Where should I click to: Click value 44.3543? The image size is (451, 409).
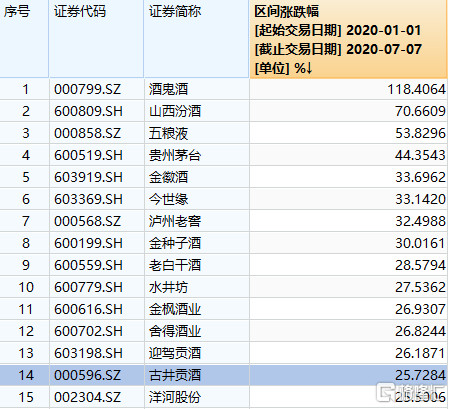coord(420,155)
